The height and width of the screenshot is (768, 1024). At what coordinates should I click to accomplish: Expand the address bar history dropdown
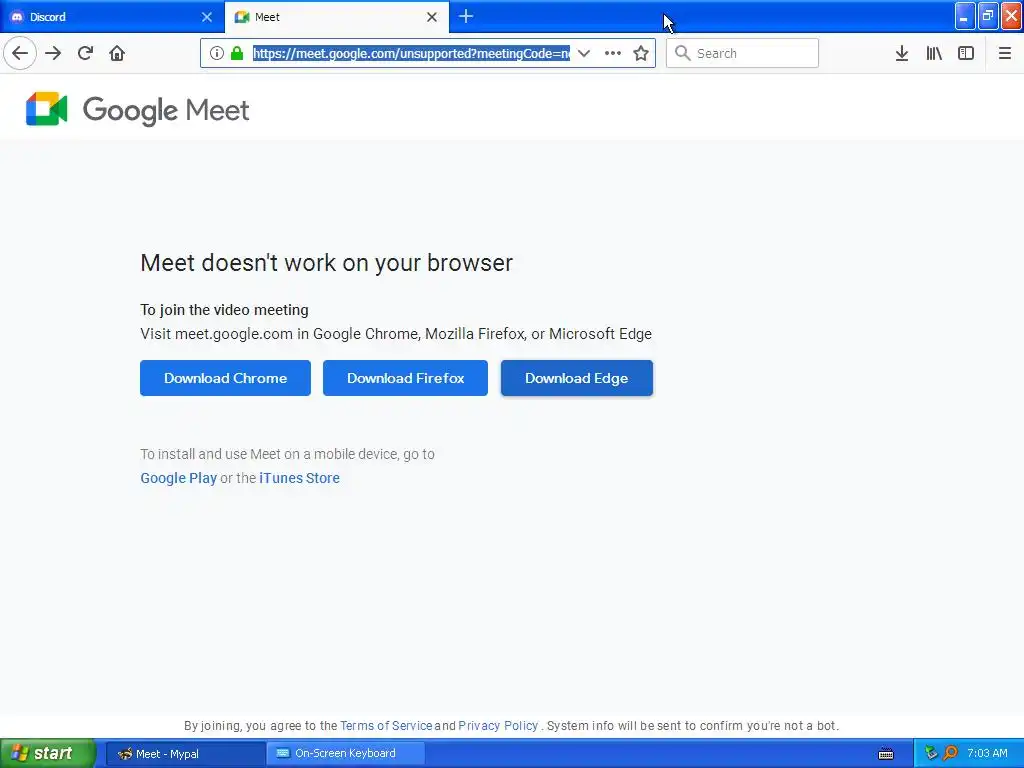[584, 54]
